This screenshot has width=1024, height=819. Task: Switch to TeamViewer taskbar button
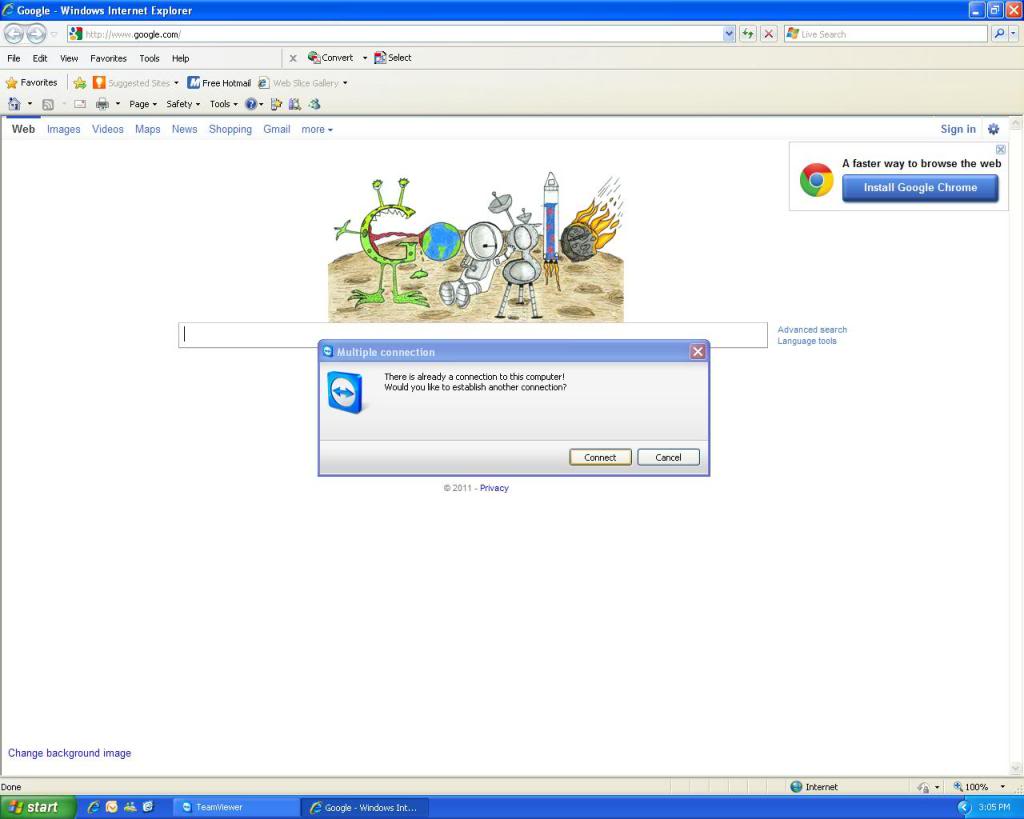[236, 808]
